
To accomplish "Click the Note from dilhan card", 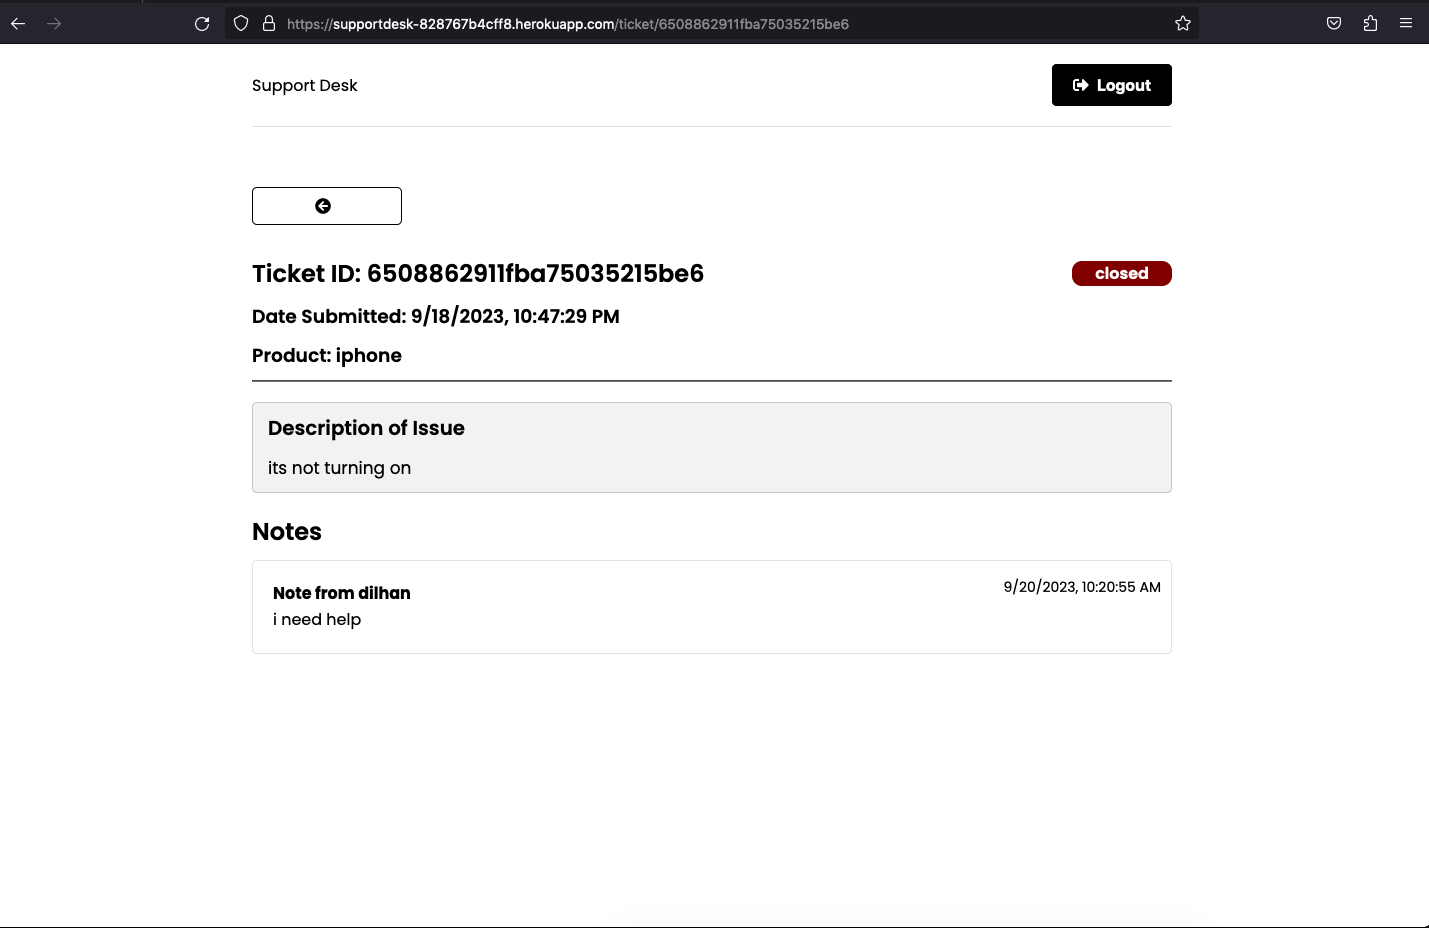I will [x=711, y=606].
